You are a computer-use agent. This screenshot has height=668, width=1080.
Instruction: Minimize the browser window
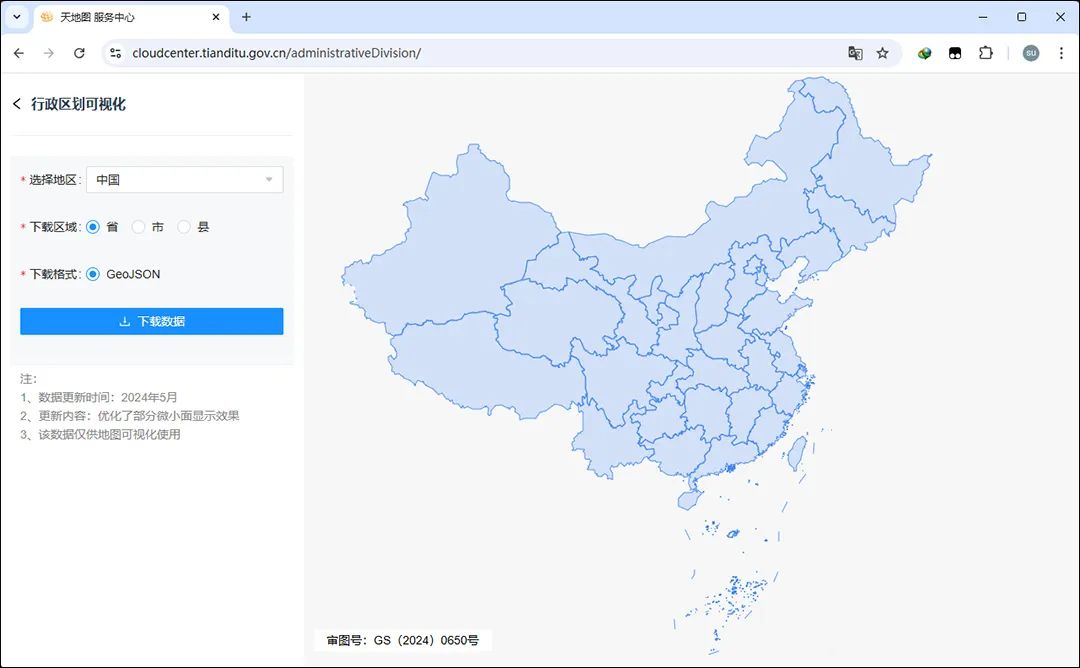point(983,17)
